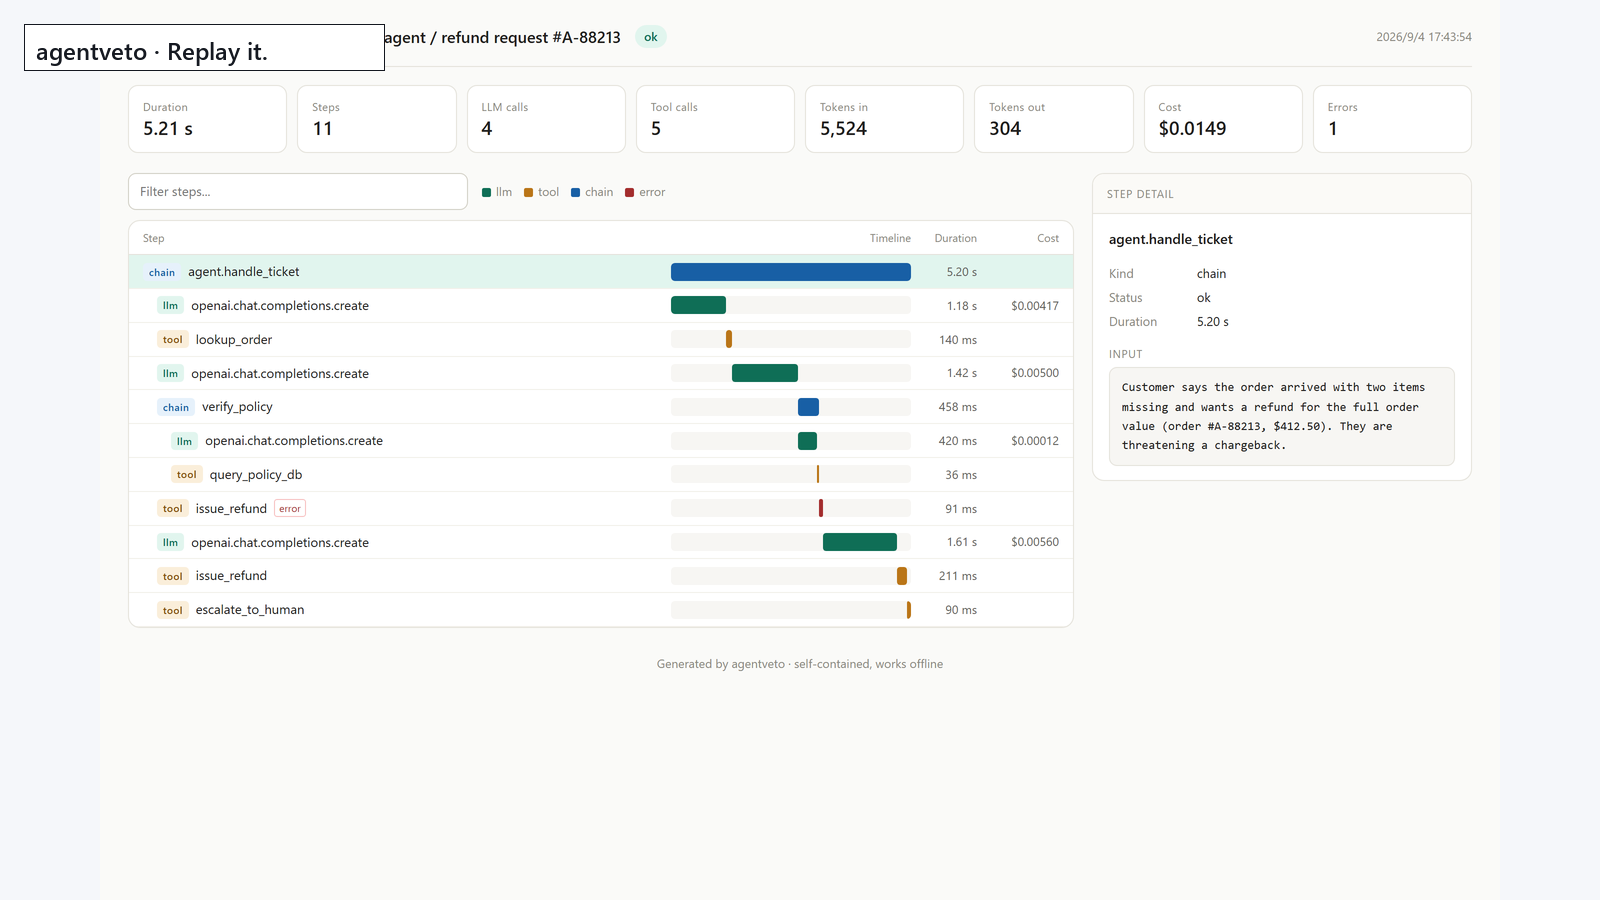This screenshot has width=1600, height=900.
Task: Click the 2026/9/4 17:43:54 timestamp
Action: tap(1424, 37)
